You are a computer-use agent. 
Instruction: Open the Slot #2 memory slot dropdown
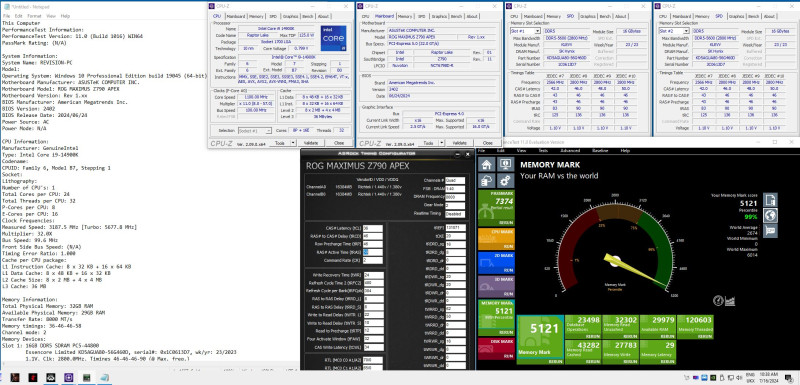click(x=674, y=31)
